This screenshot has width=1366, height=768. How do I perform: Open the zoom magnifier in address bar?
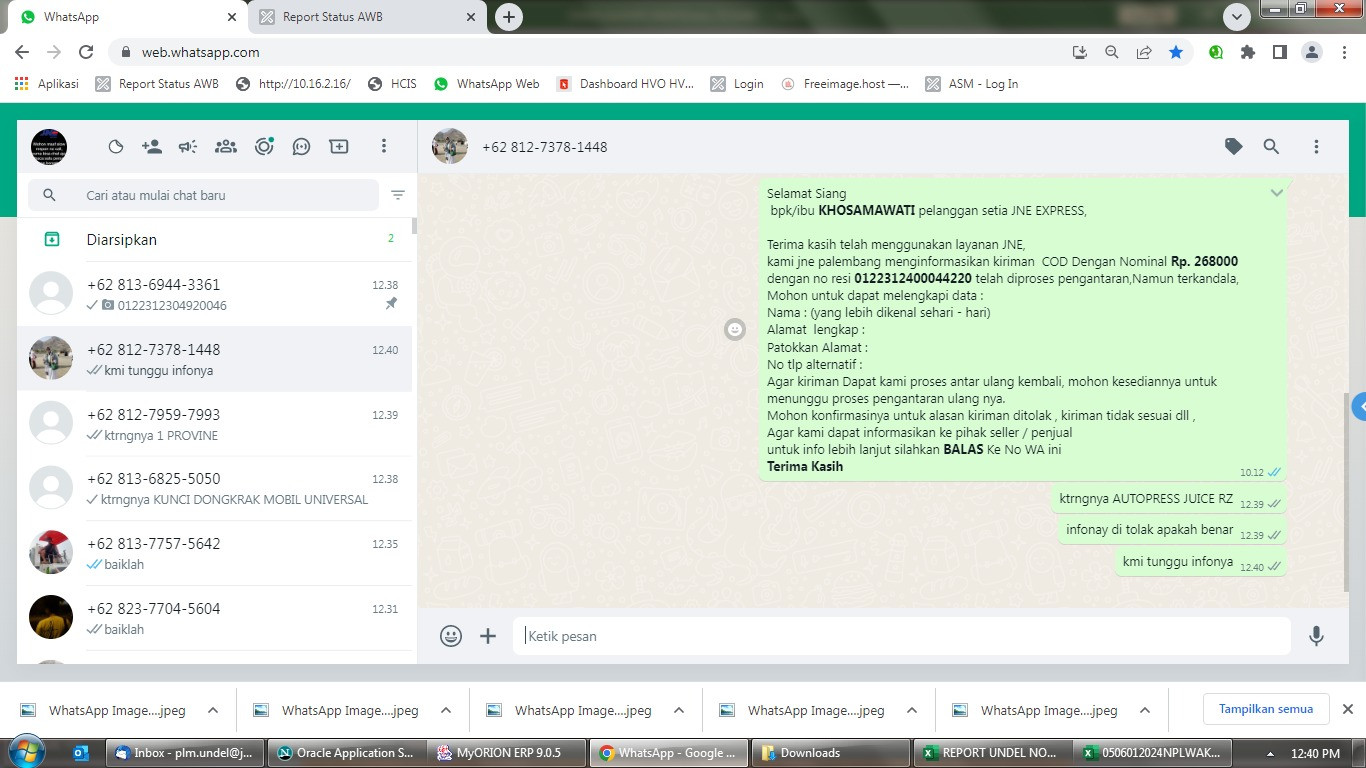[1111, 52]
